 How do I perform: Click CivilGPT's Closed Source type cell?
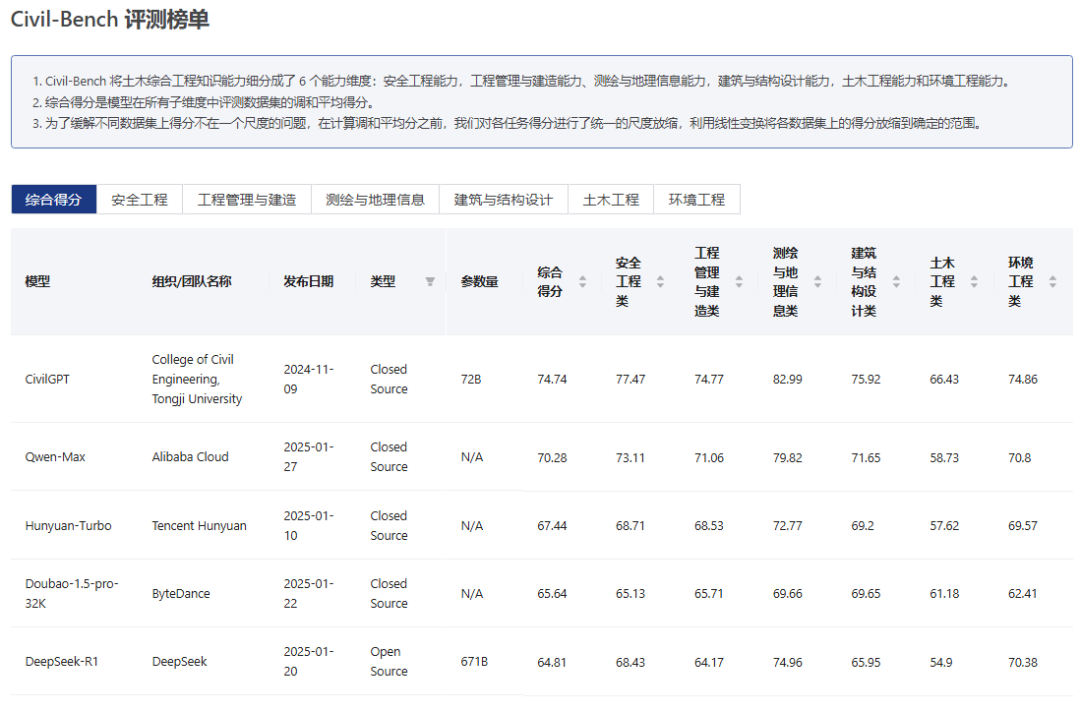click(x=389, y=379)
